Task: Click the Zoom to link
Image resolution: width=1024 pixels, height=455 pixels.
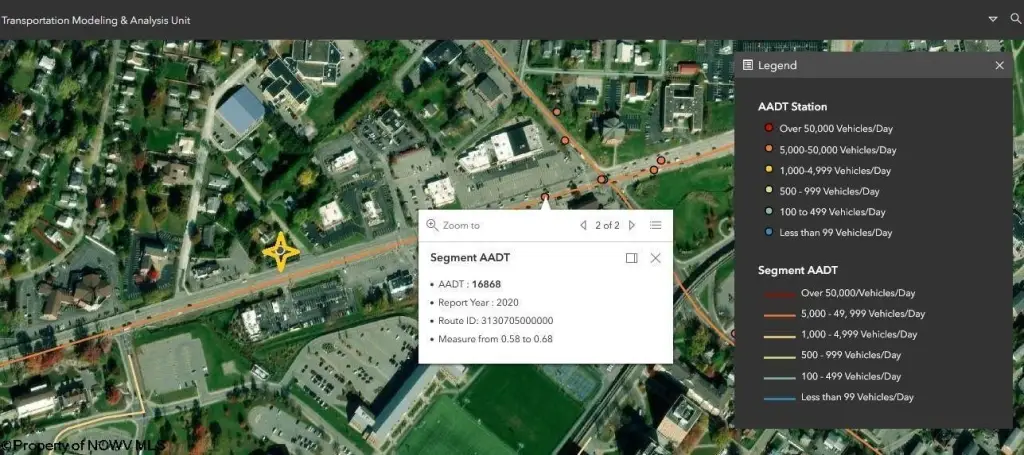Action: [461, 226]
